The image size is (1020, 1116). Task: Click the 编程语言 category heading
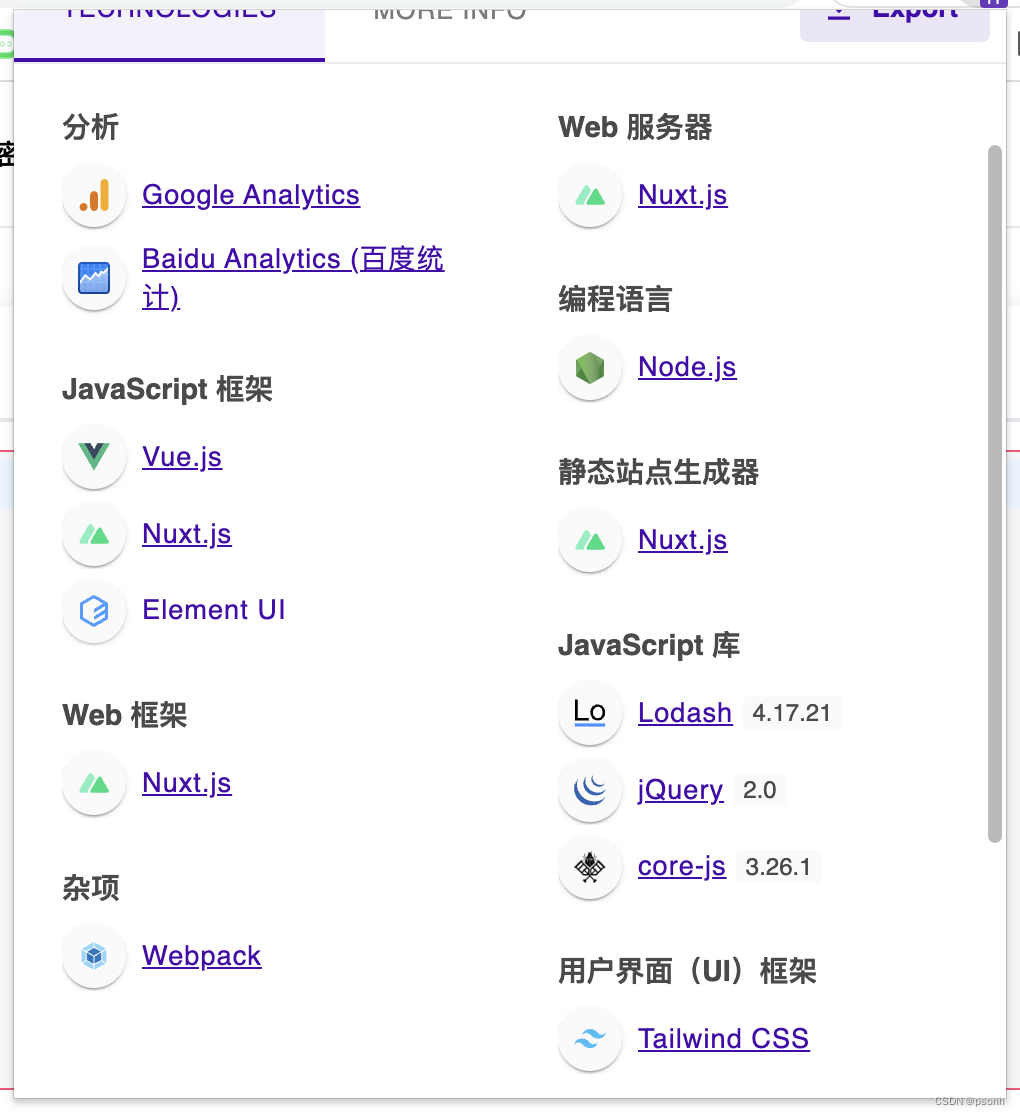tap(616, 299)
